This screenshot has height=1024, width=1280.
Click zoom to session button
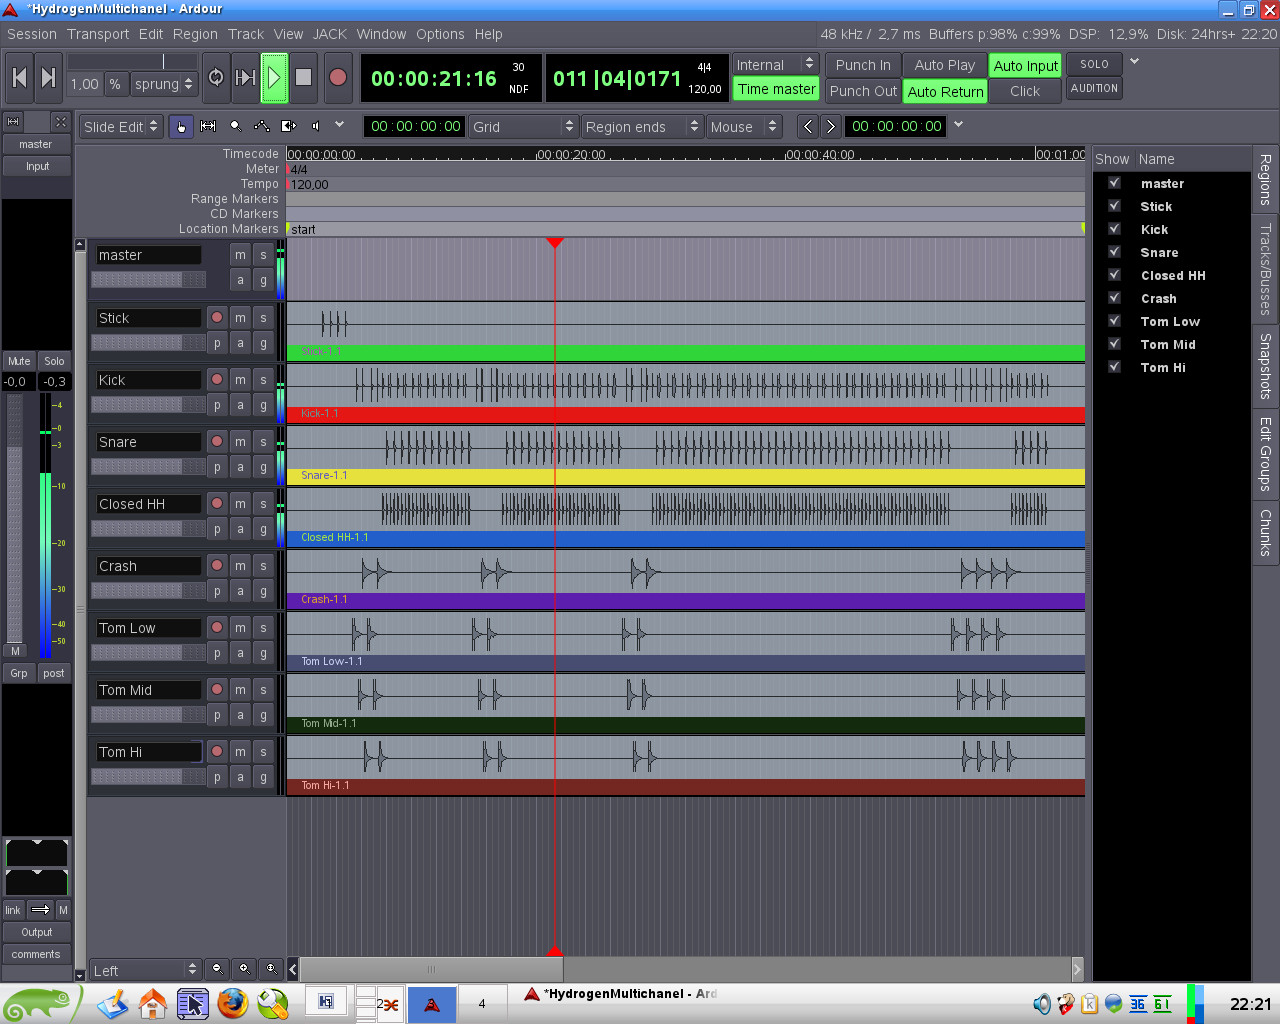(271, 969)
